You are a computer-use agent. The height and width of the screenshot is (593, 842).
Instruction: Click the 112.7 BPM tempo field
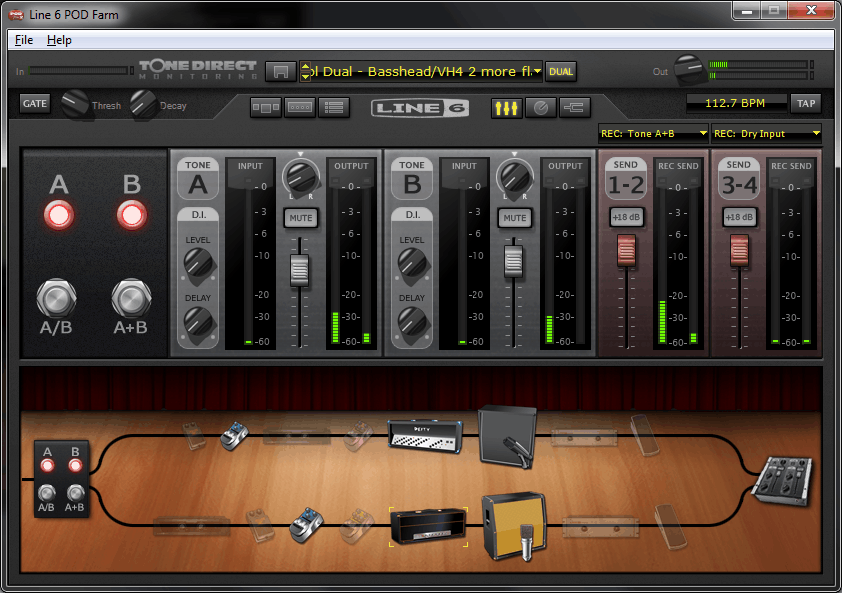(735, 103)
